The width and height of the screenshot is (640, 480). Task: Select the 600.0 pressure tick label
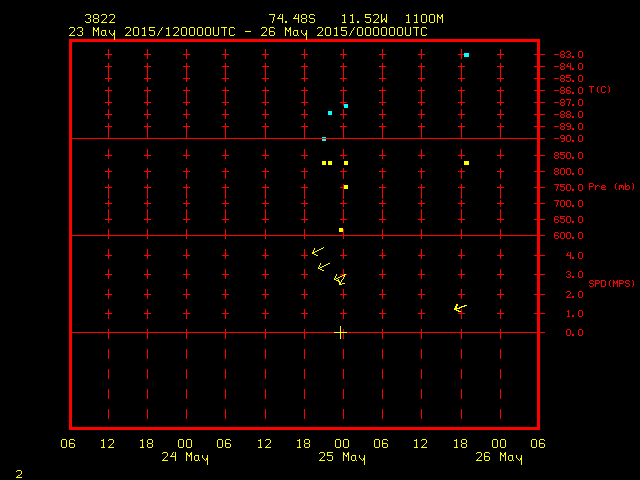[569, 236]
